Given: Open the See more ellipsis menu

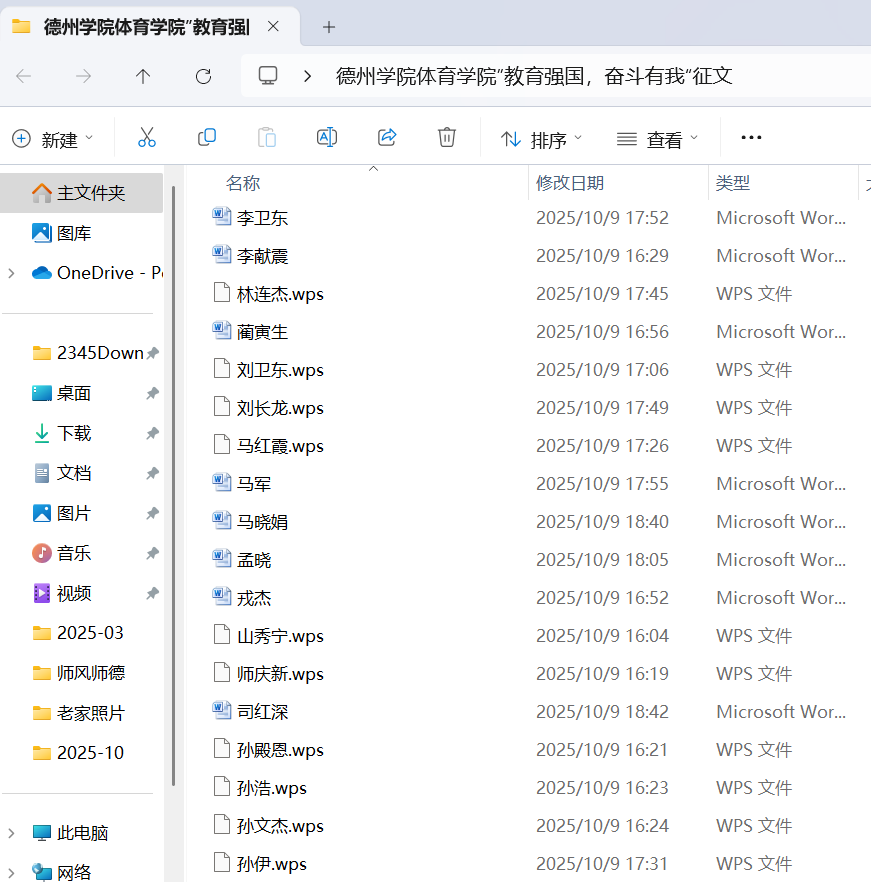Looking at the screenshot, I should click(x=751, y=138).
